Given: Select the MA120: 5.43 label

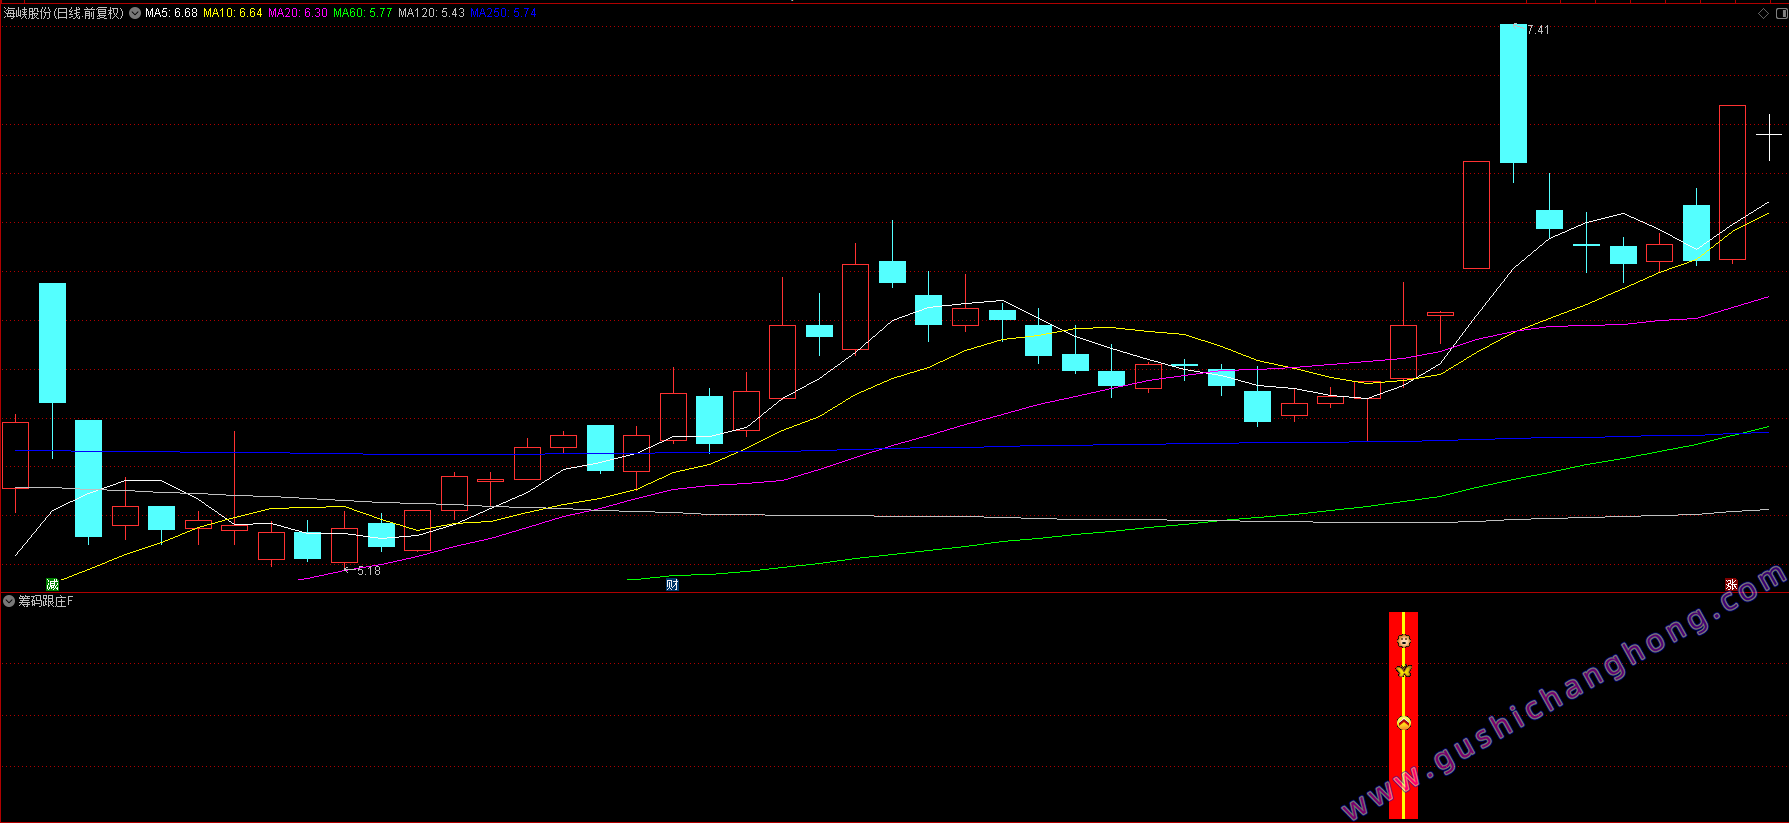Looking at the screenshot, I should click(x=431, y=13).
